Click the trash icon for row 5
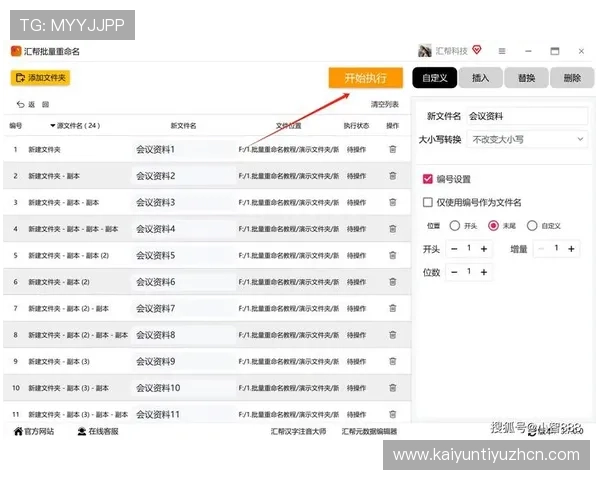 pos(392,255)
